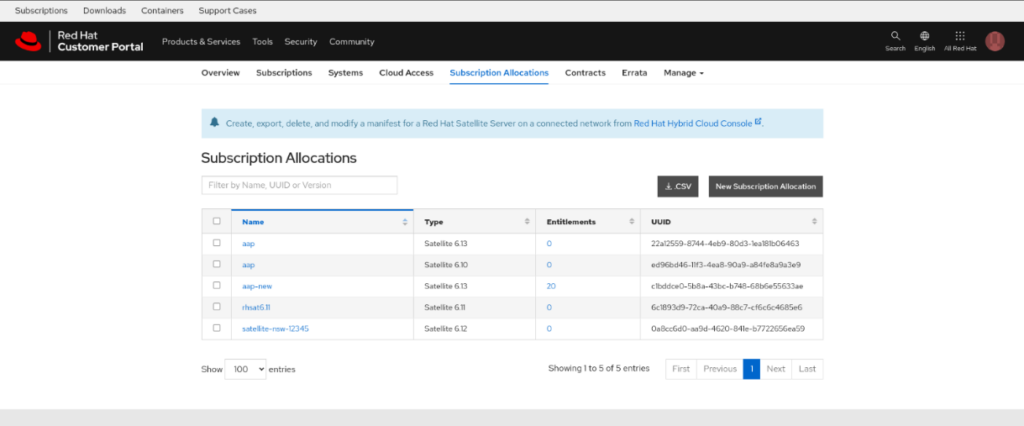The image size is (1024, 426).
Task: Click the 20 entitlements link for aap-new
Action: pos(551,286)
